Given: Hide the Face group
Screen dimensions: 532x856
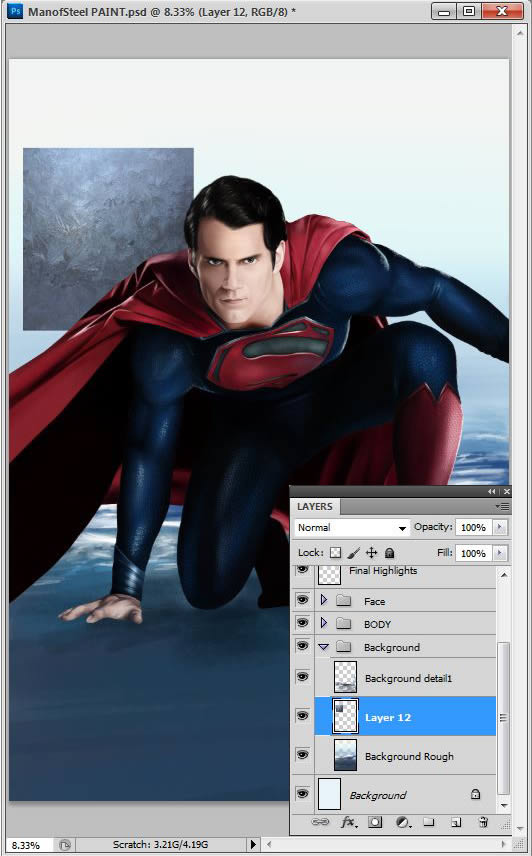Looking at the screenshot, I should point(302,600).
